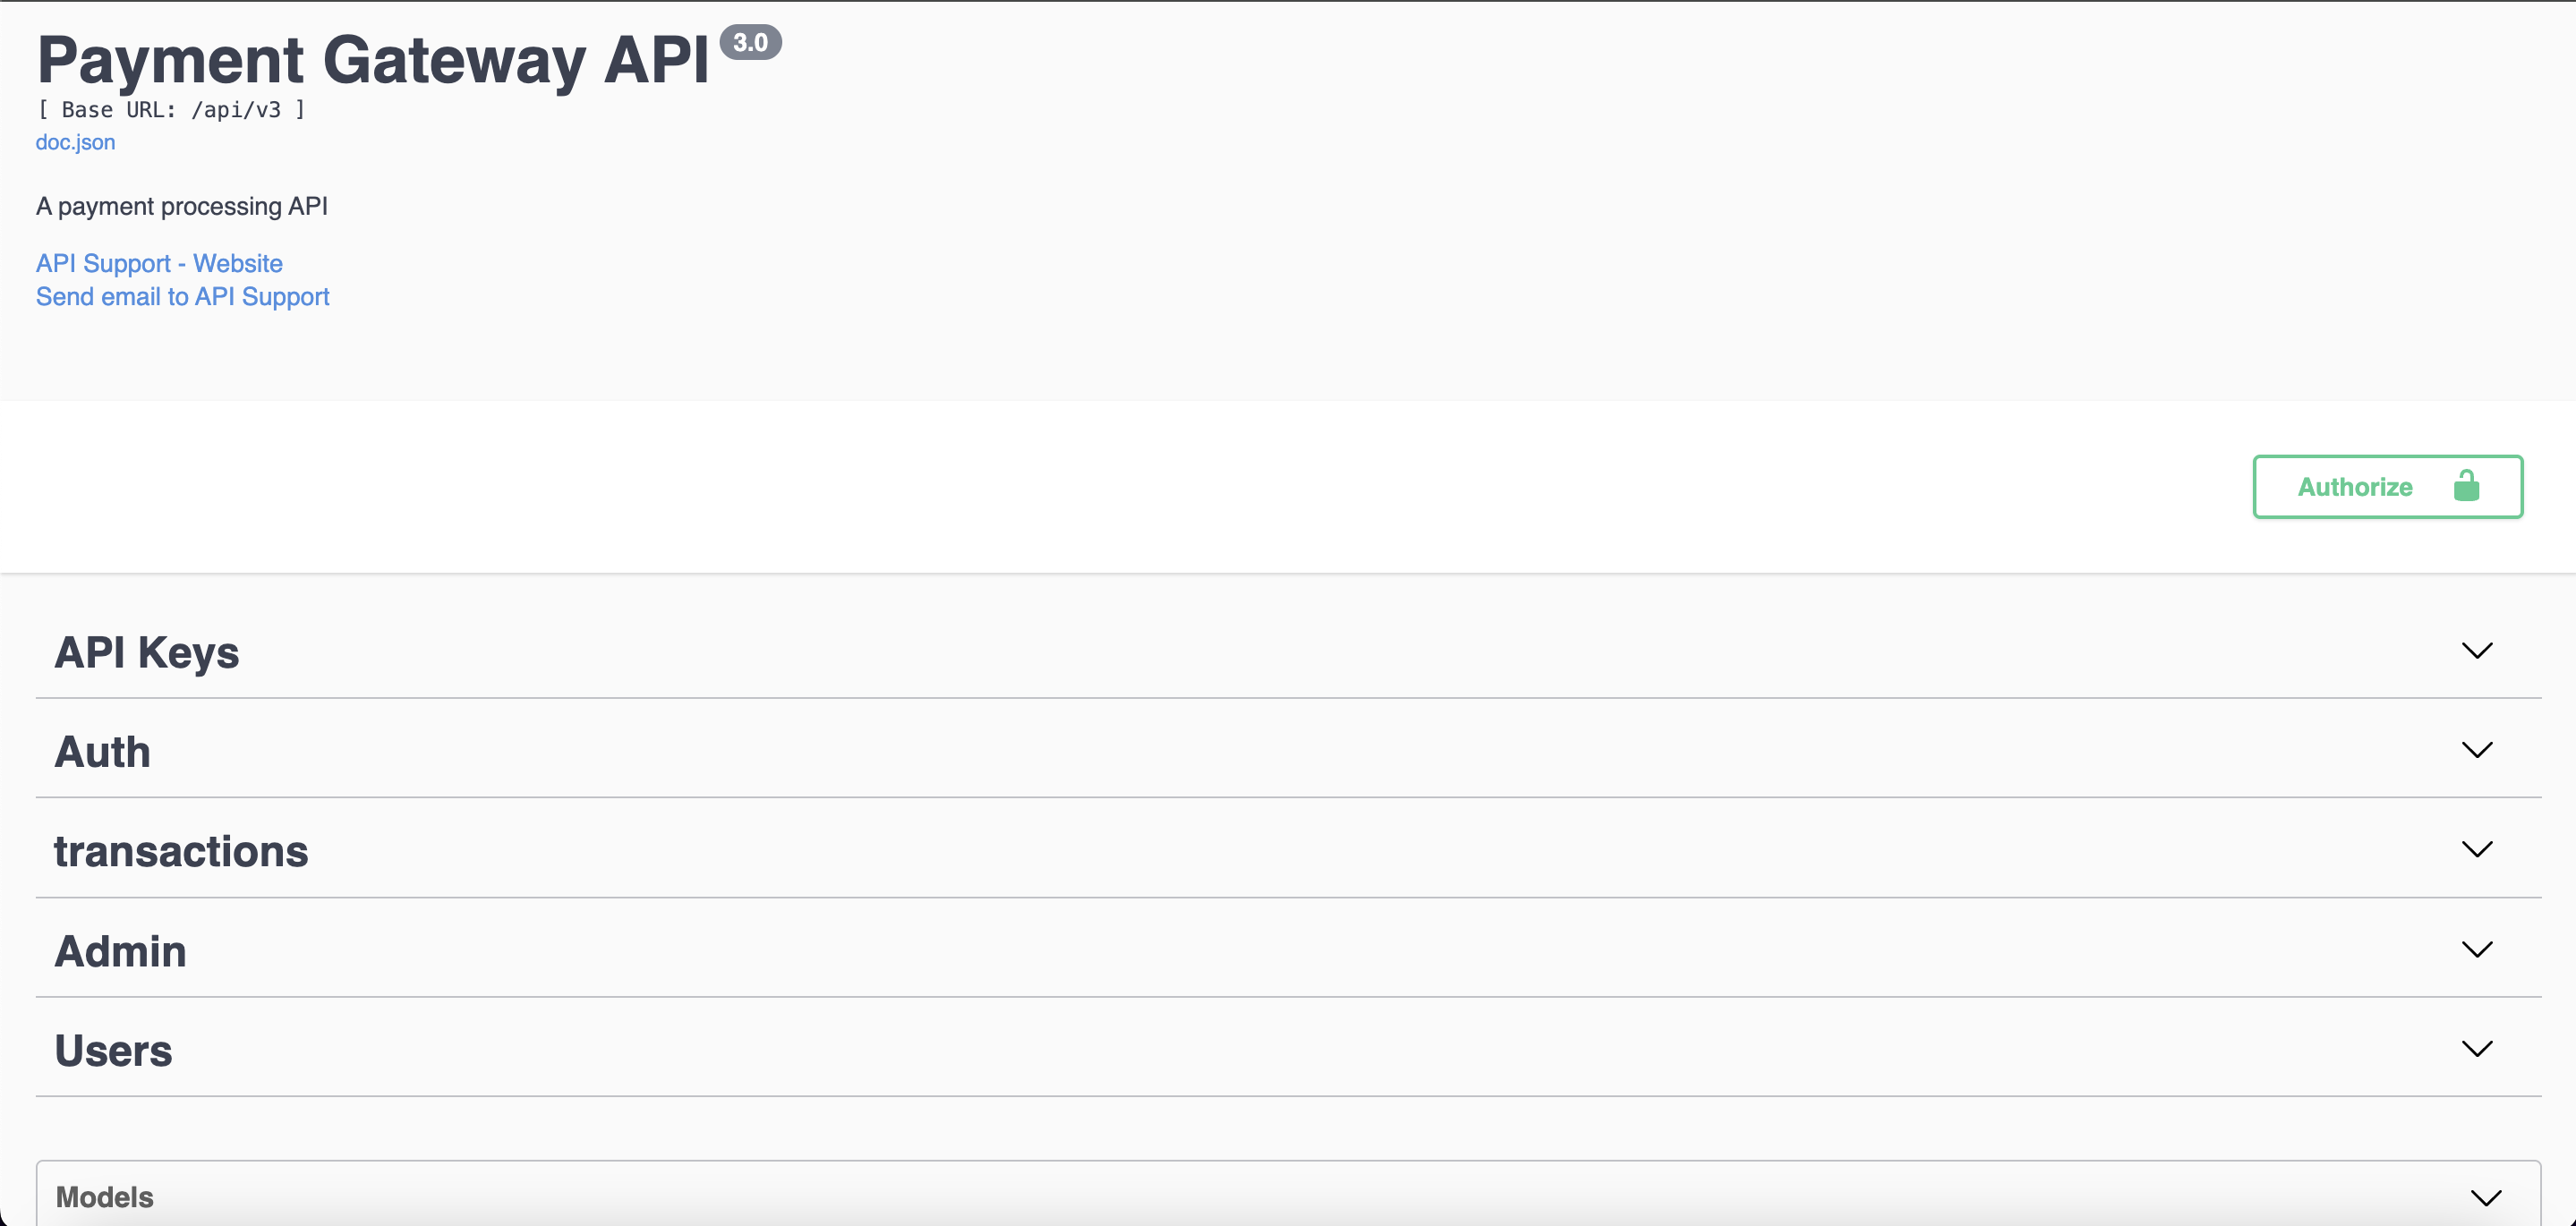2576x1226 pixels.
Task: Visit the API Support Website link
Action: pos(159,263)
